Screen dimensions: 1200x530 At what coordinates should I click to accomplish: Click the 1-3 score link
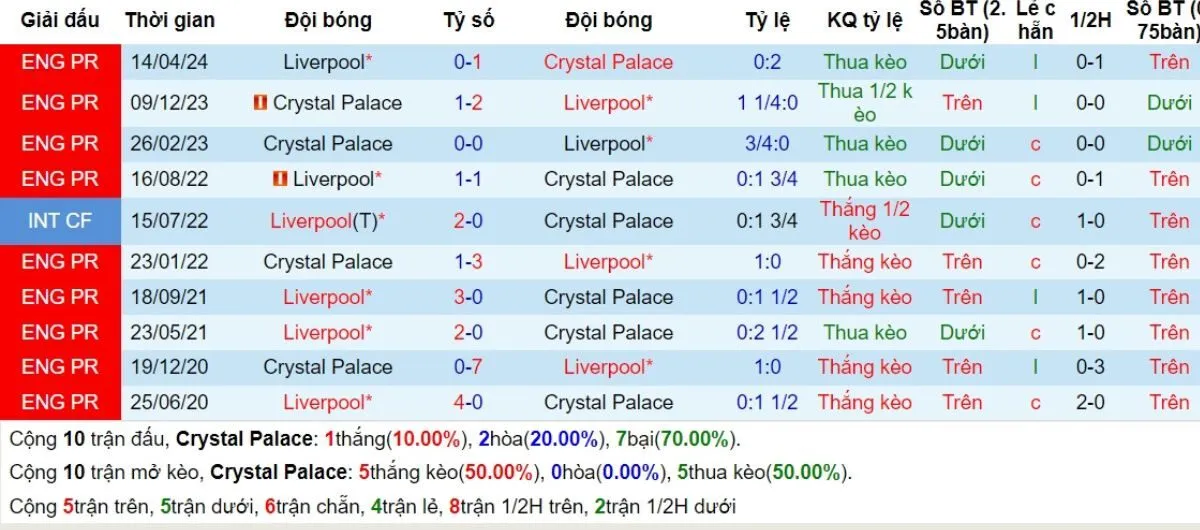pos(468,262)
